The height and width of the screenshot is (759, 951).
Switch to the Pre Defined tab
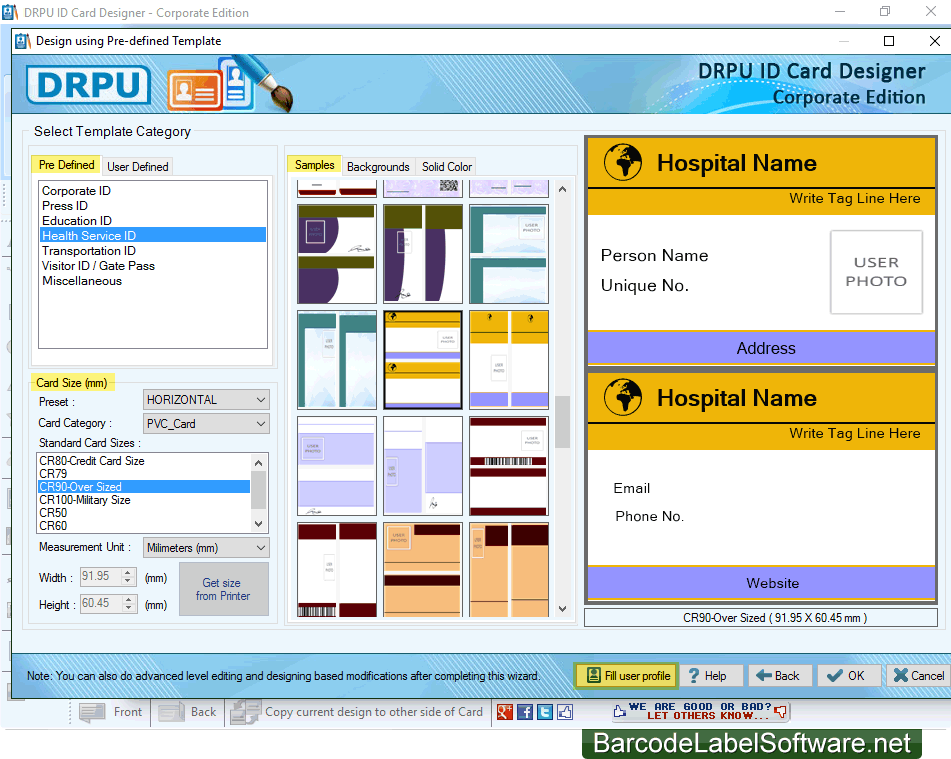(x=66, y=165)
